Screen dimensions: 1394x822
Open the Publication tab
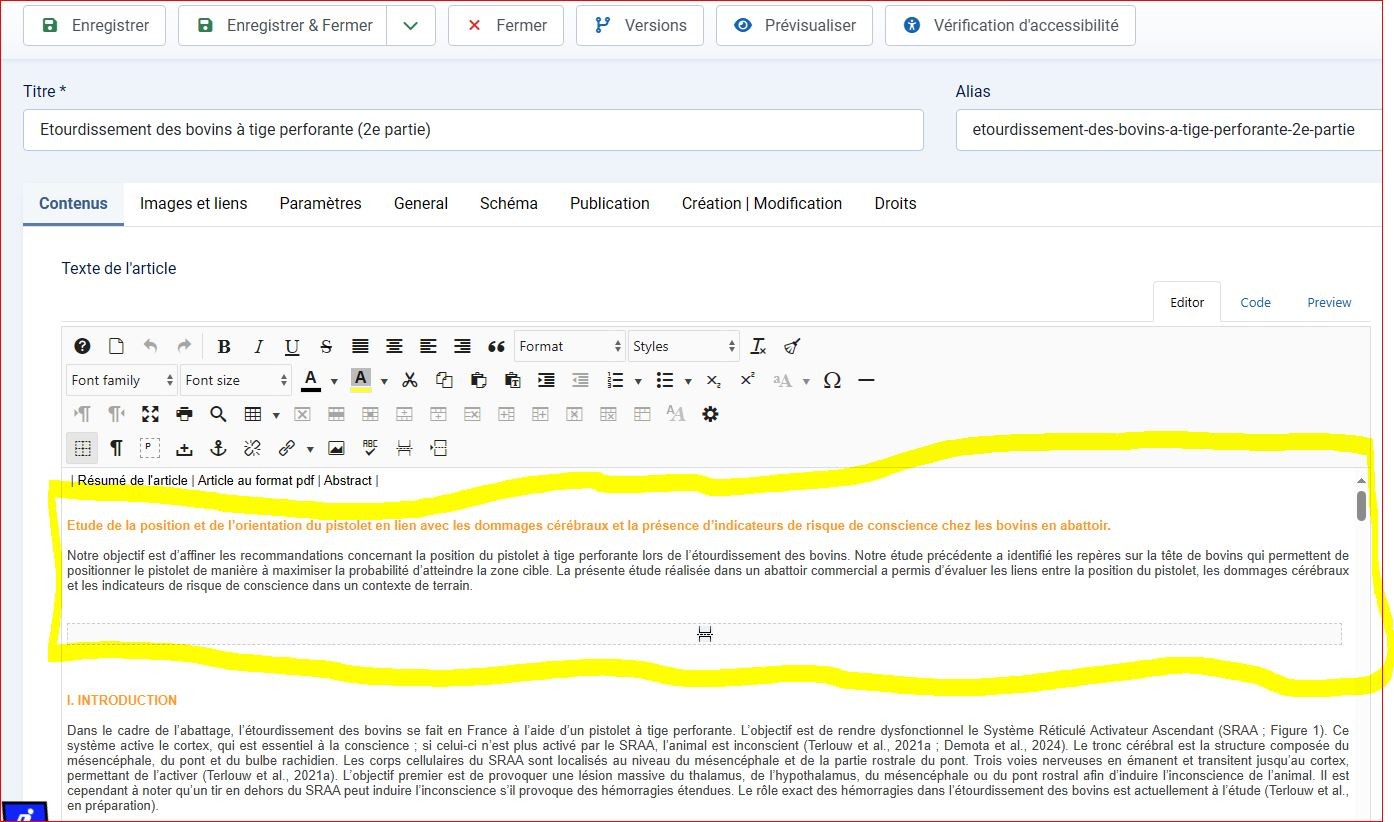click(609, 204)
